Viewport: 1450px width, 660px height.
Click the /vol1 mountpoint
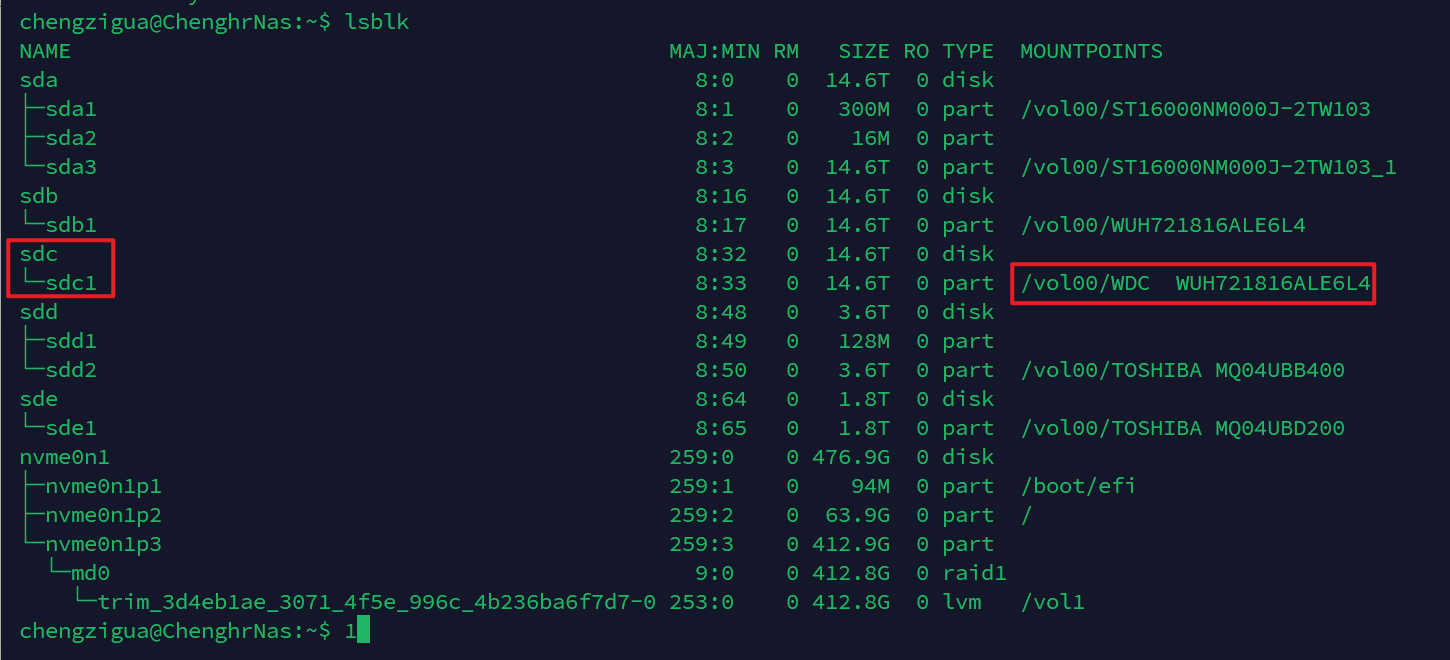tap(1052, 602)
